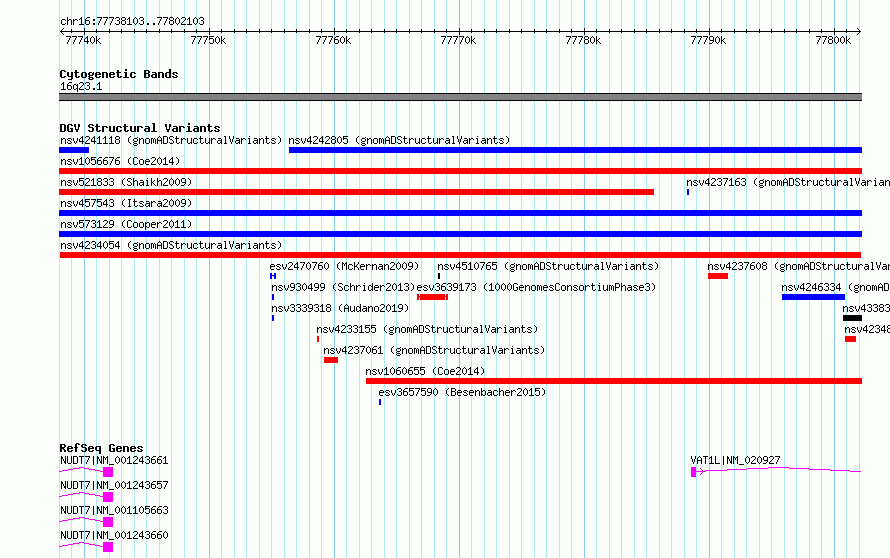Click NUDT7|NM_001105663 transcript label
Viewport: 890px width, 558px height.
click(x=114, y=510)
